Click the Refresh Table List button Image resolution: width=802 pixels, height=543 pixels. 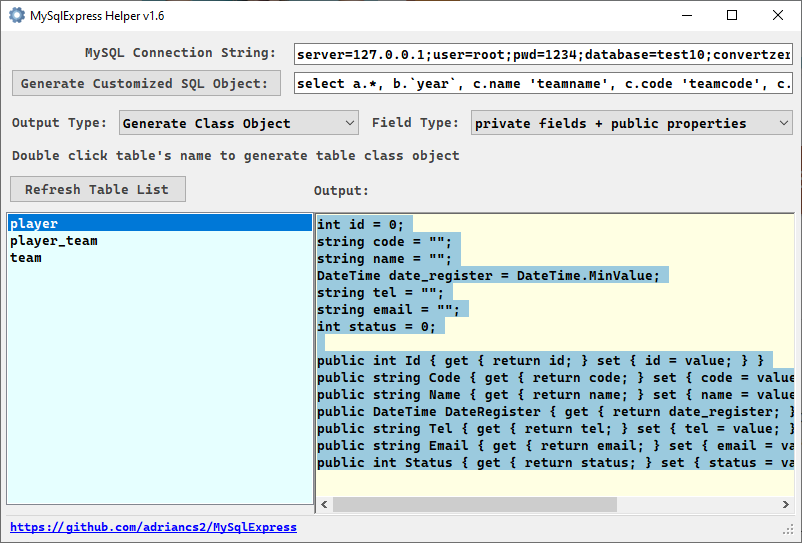pos(98,189)
